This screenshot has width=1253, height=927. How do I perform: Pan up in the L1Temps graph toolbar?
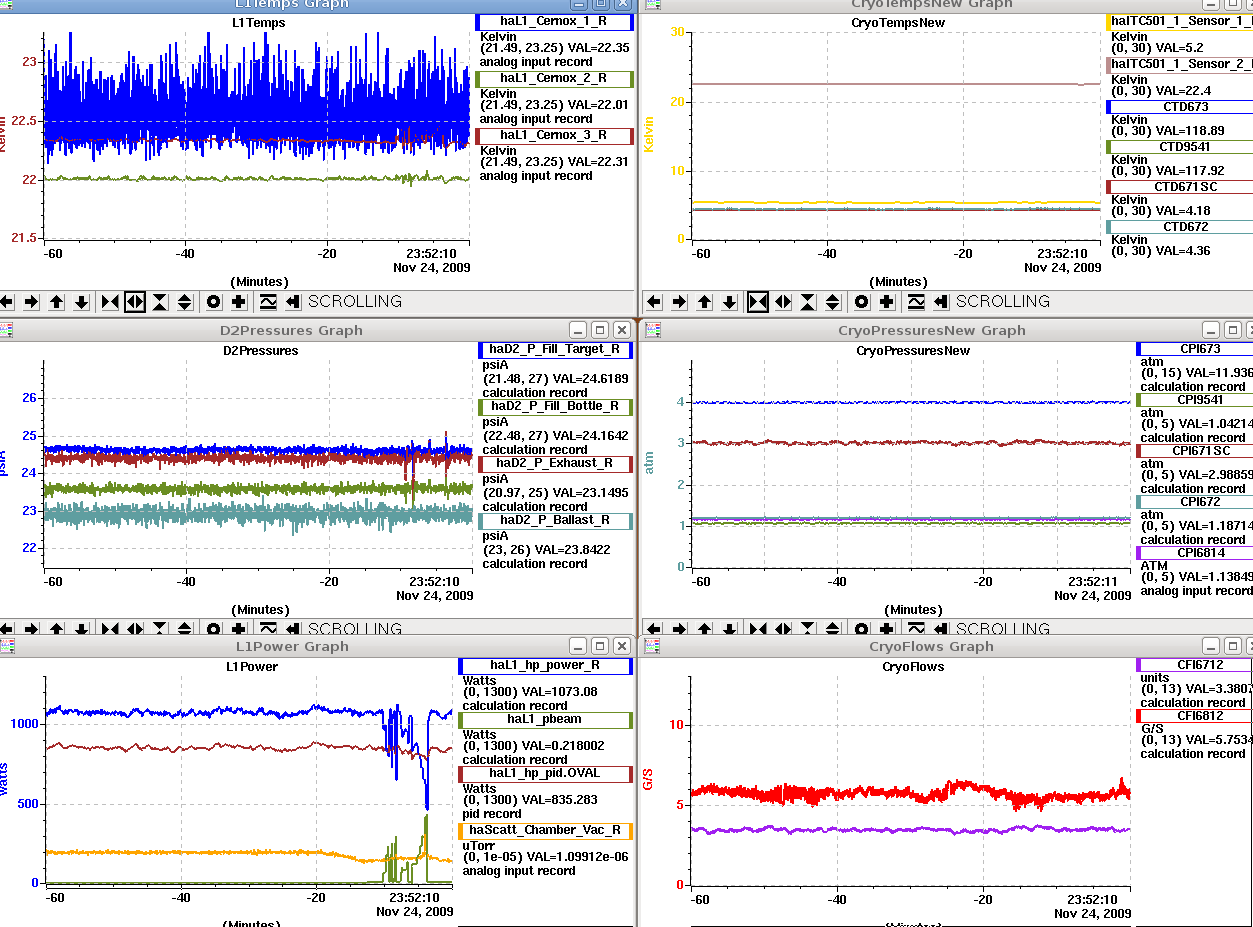56,301
